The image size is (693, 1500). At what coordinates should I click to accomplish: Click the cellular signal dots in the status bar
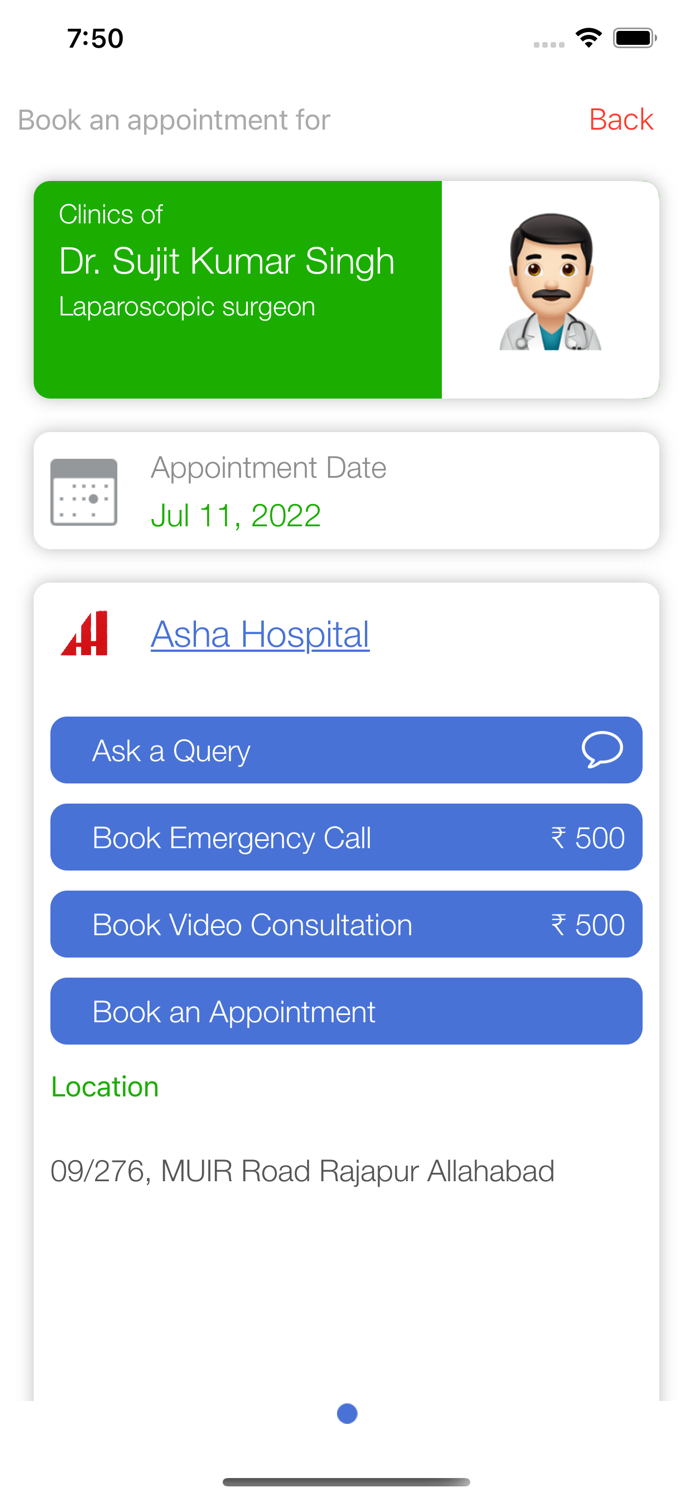pyautogui.click(x=549, y=44)
